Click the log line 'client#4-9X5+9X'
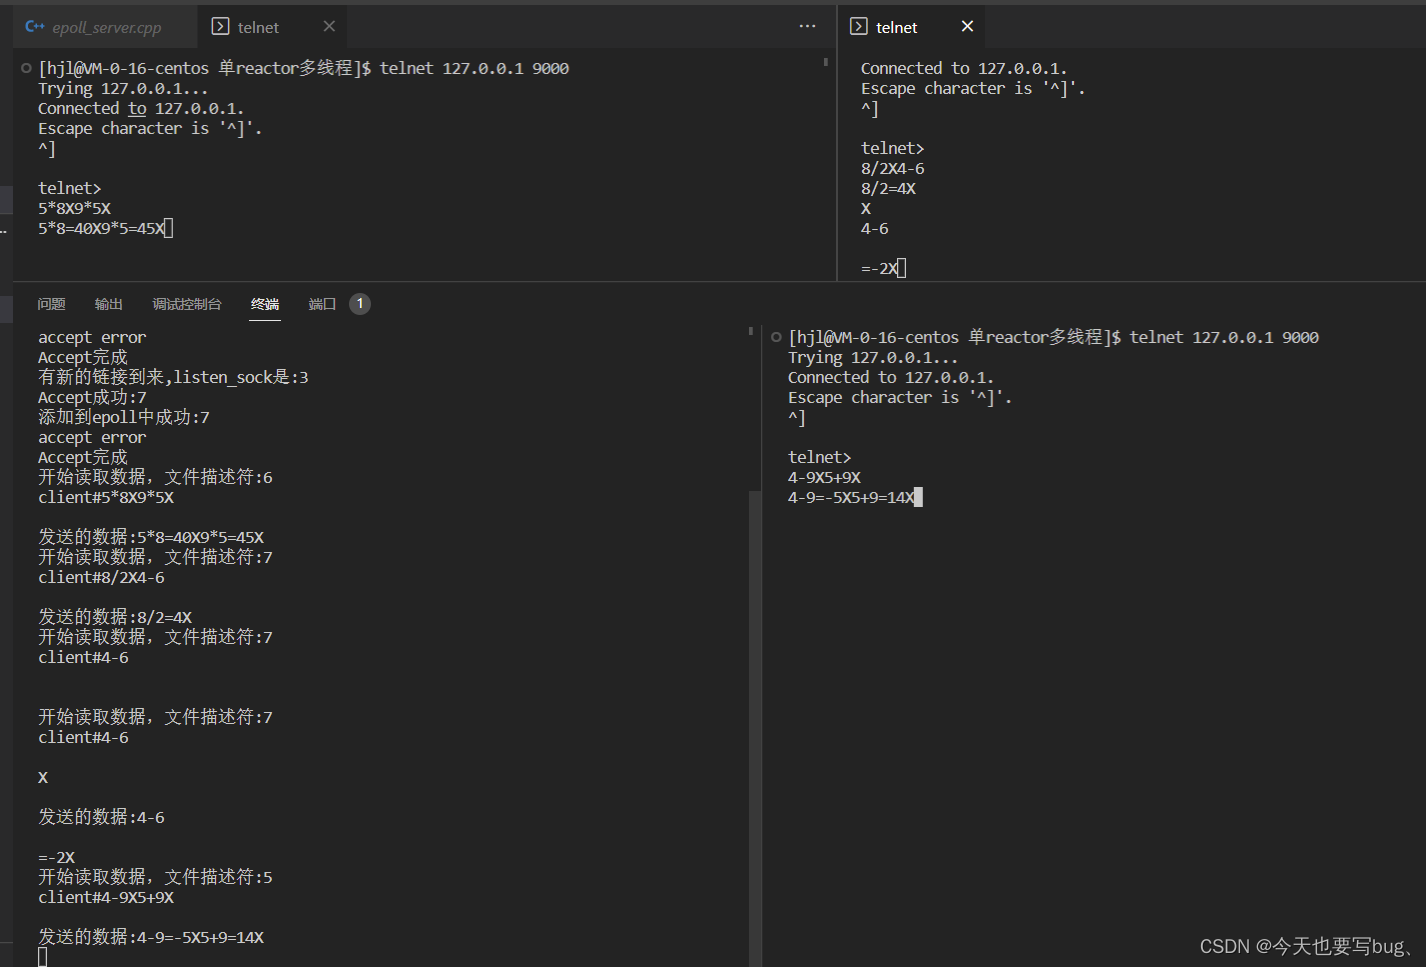This screenshot has width=1426, height=967. 106,897
